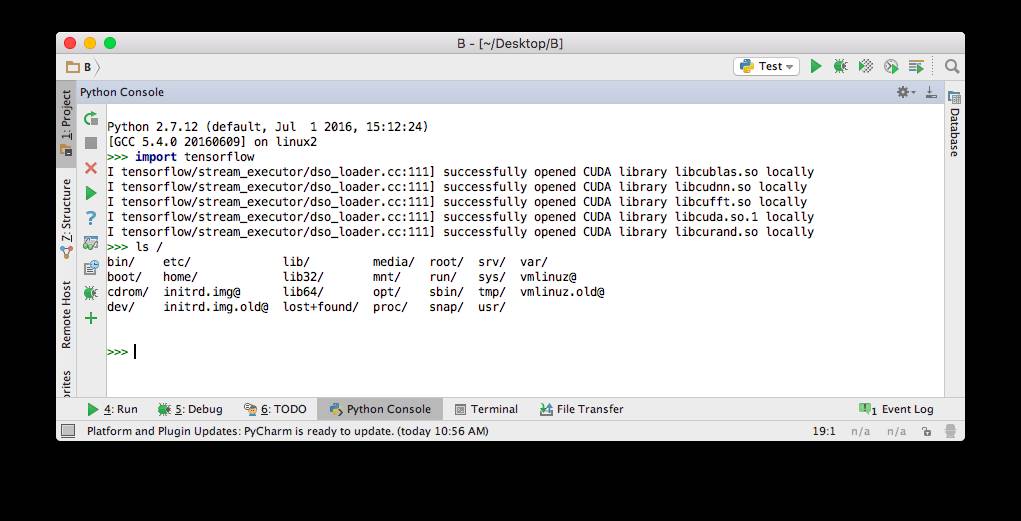1021x521 pixels.
Task: Run with concurrency diagram icon
Action: click(916, 66)
